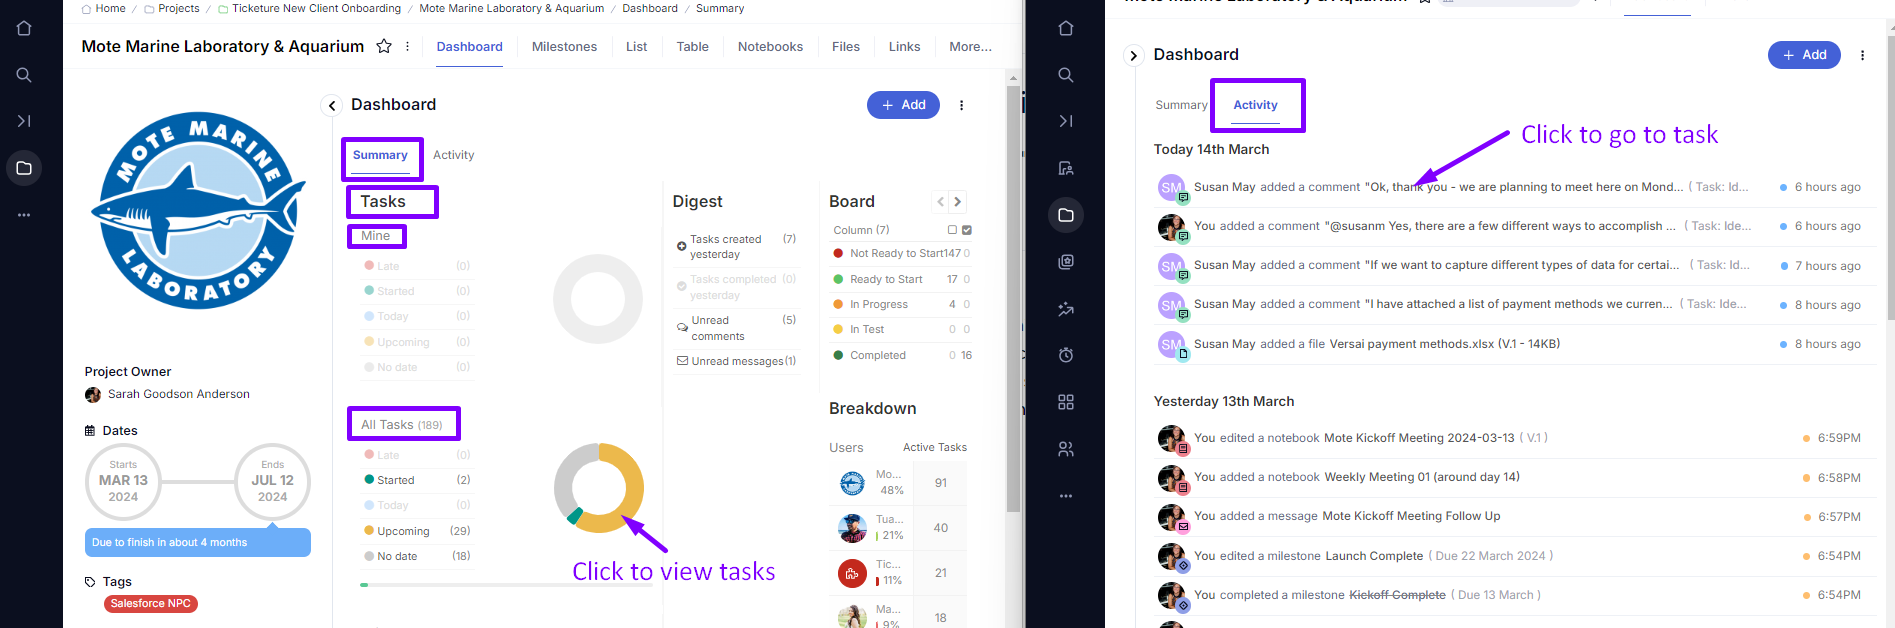Click Upcoming (29) row under All Tasks
This screenshot has height=628, width=1895.
point(416,531)
